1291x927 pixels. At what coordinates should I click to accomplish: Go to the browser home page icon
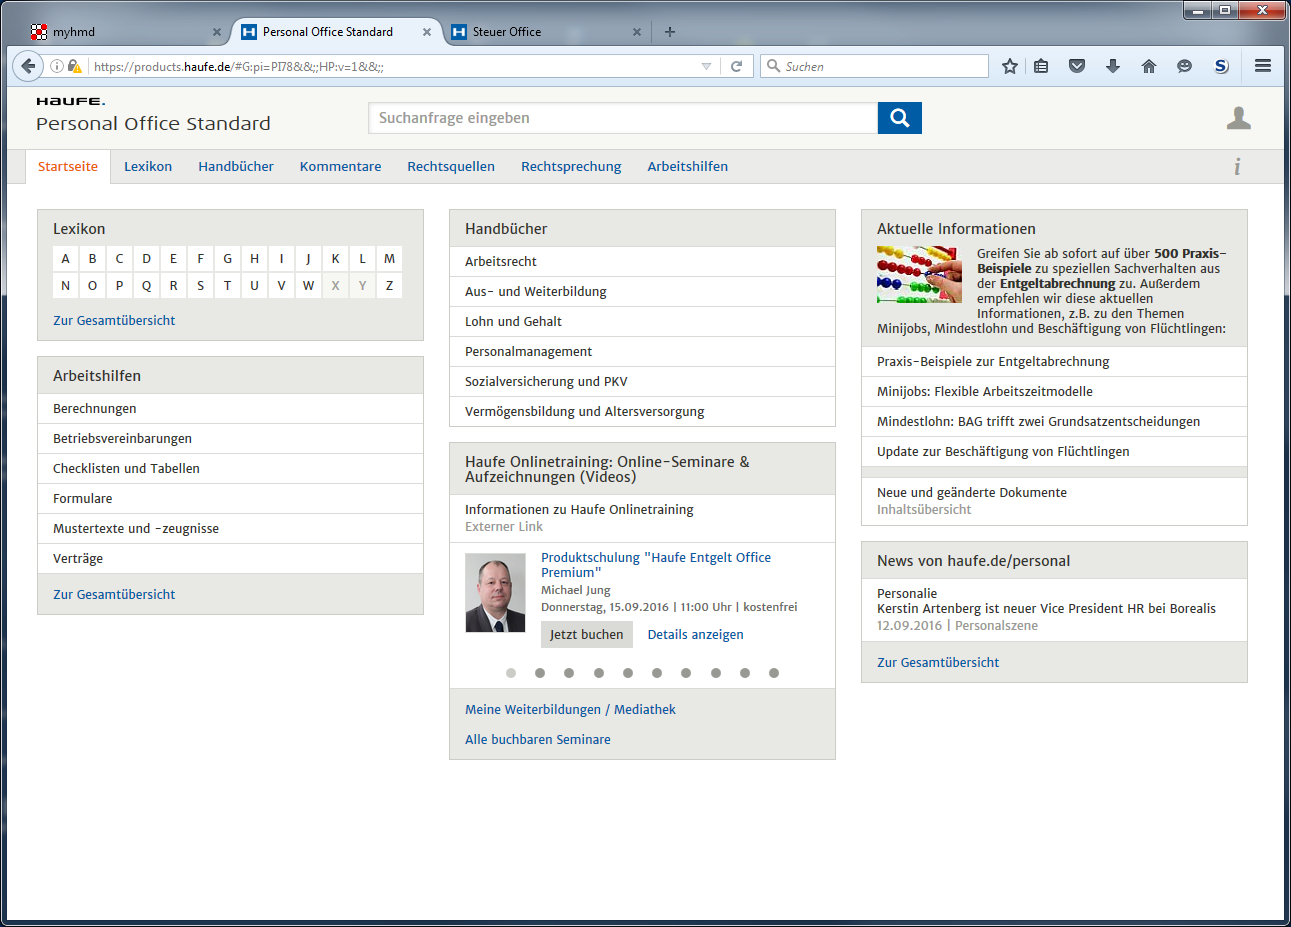click(1149, 66)
